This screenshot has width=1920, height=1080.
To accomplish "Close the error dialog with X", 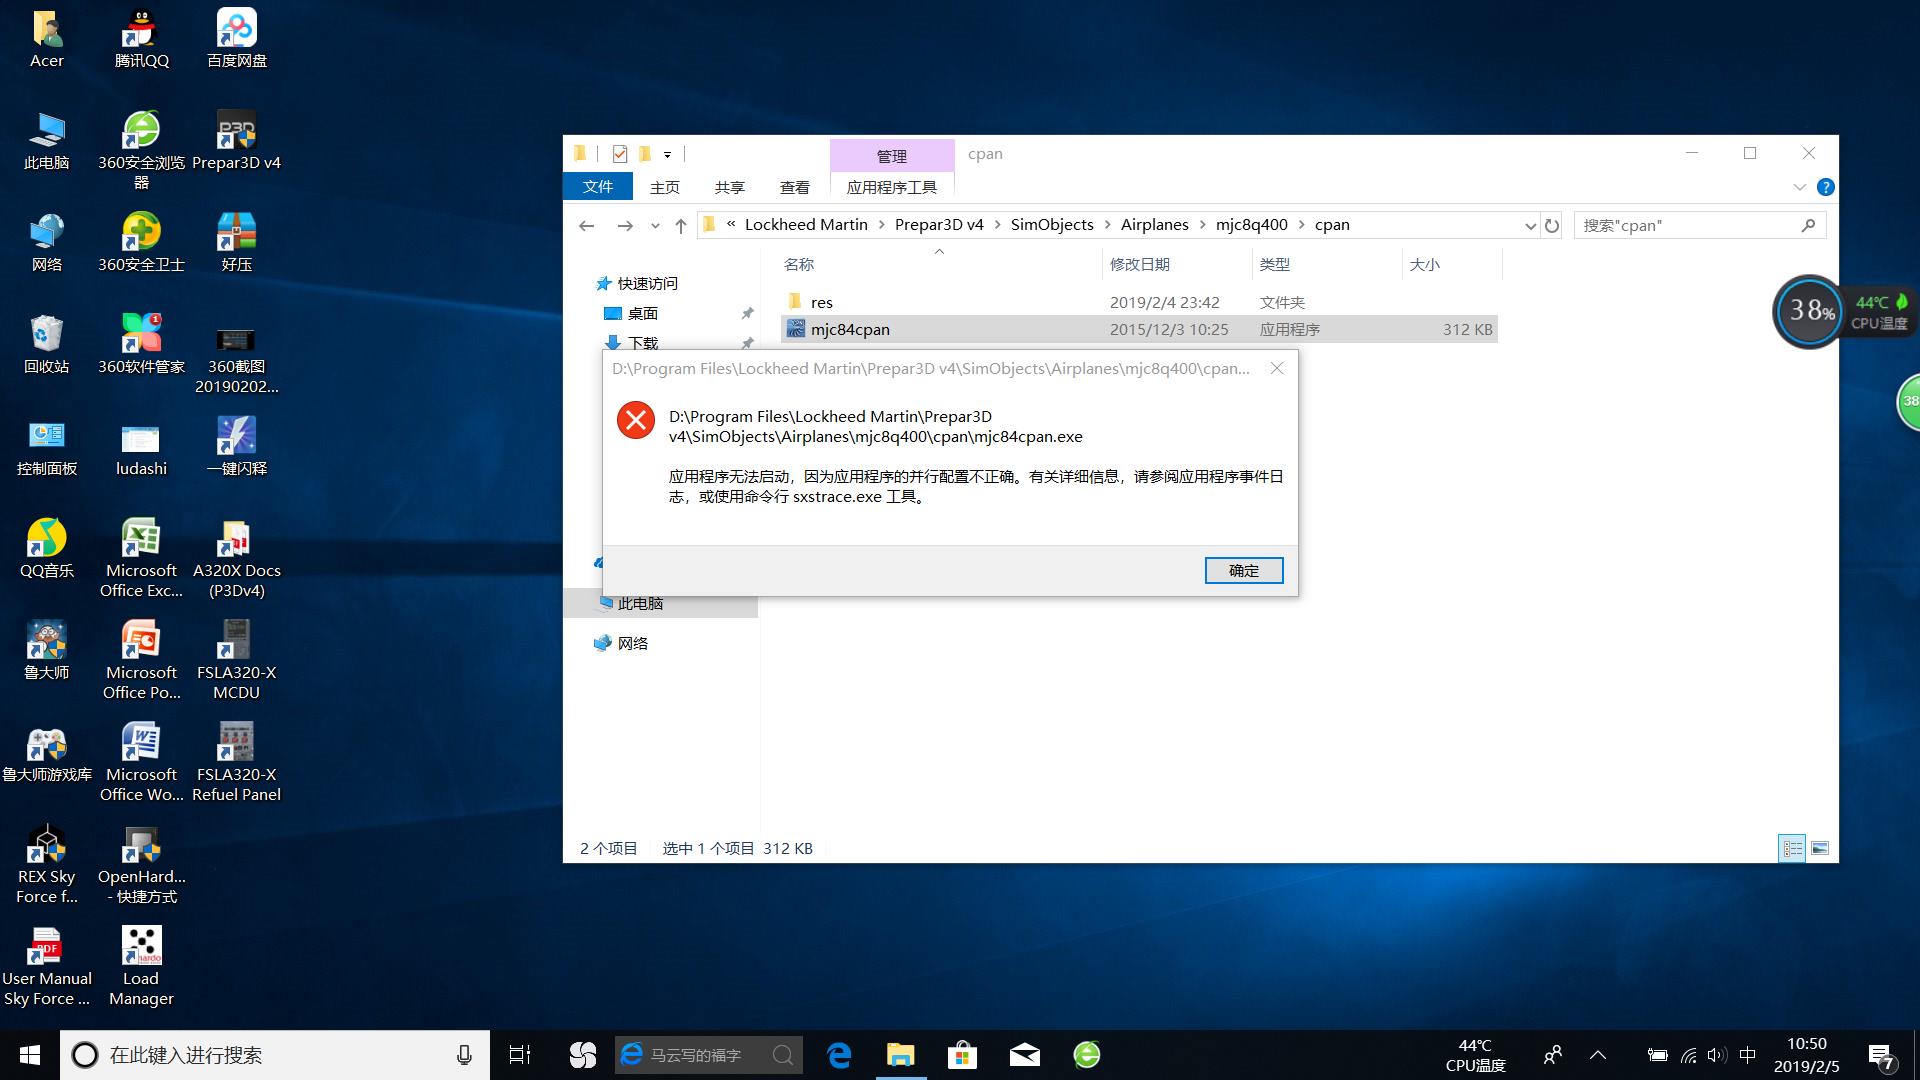I will (1276, 368).
